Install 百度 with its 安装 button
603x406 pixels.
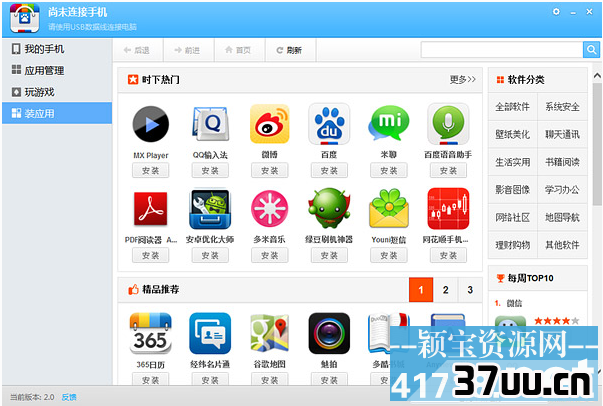[x=329, y=170]
